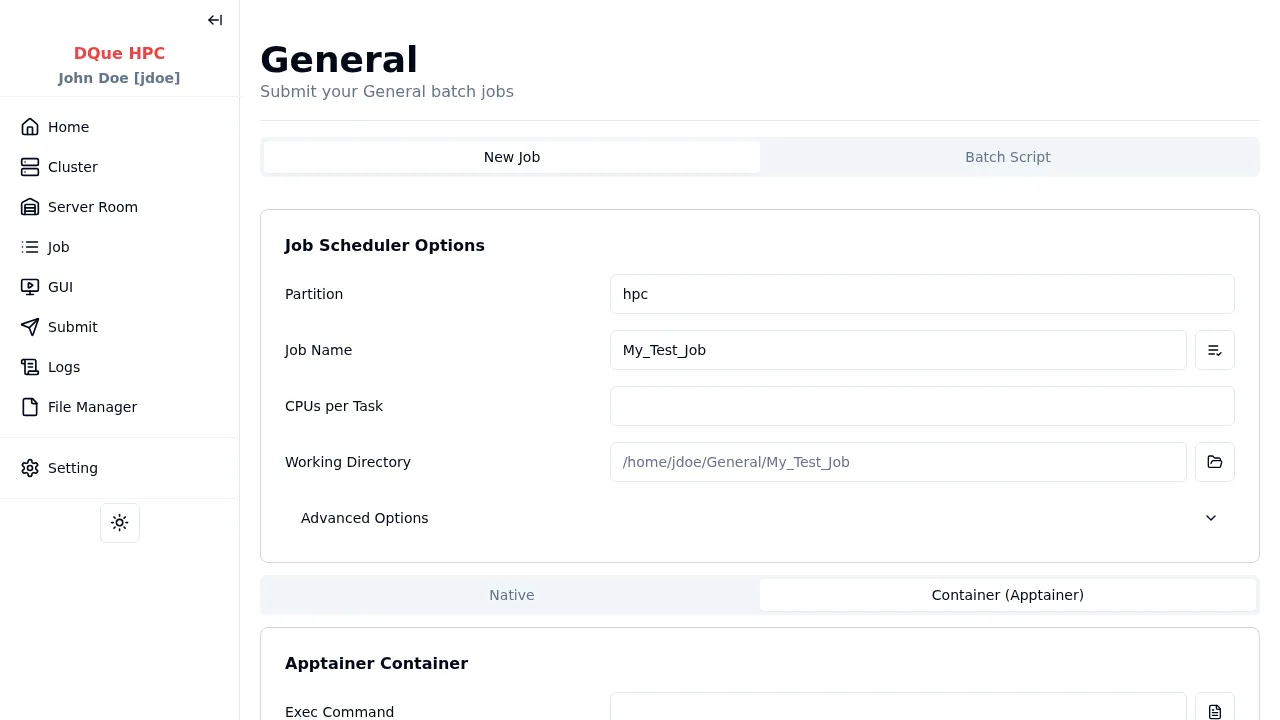Click the CPUs per Task field

point(921,406)
